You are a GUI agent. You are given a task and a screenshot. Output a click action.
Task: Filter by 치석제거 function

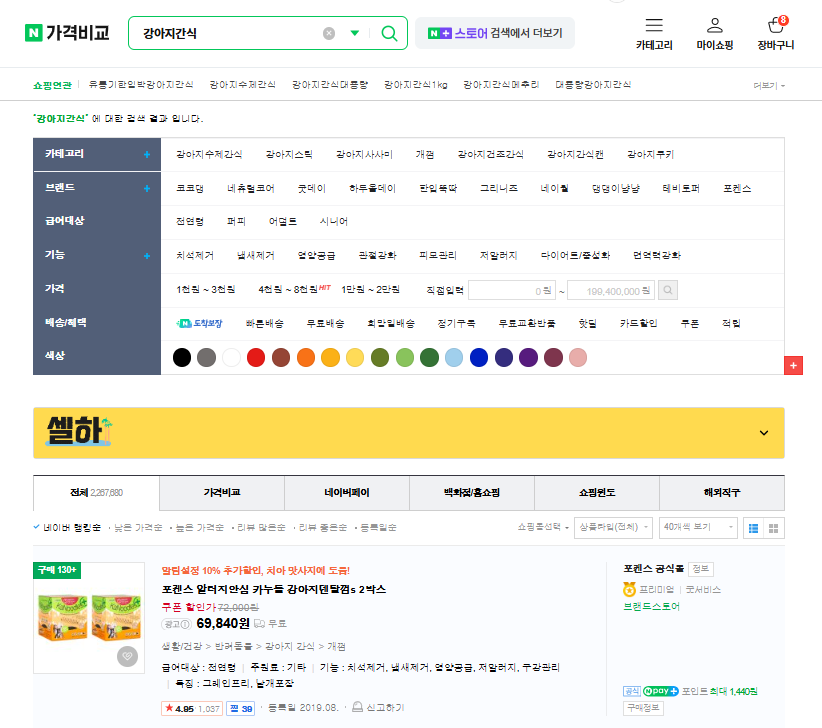click(x=195, y=256)
